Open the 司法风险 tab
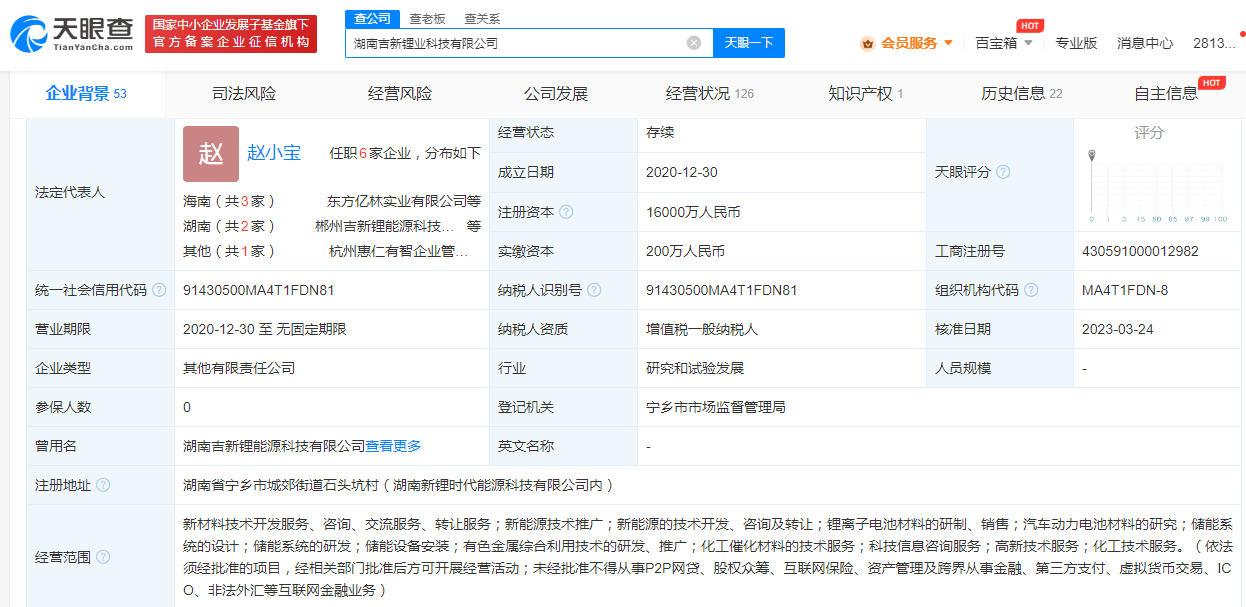The width and height of the screenshot is (1246, 607). point(244,94)
